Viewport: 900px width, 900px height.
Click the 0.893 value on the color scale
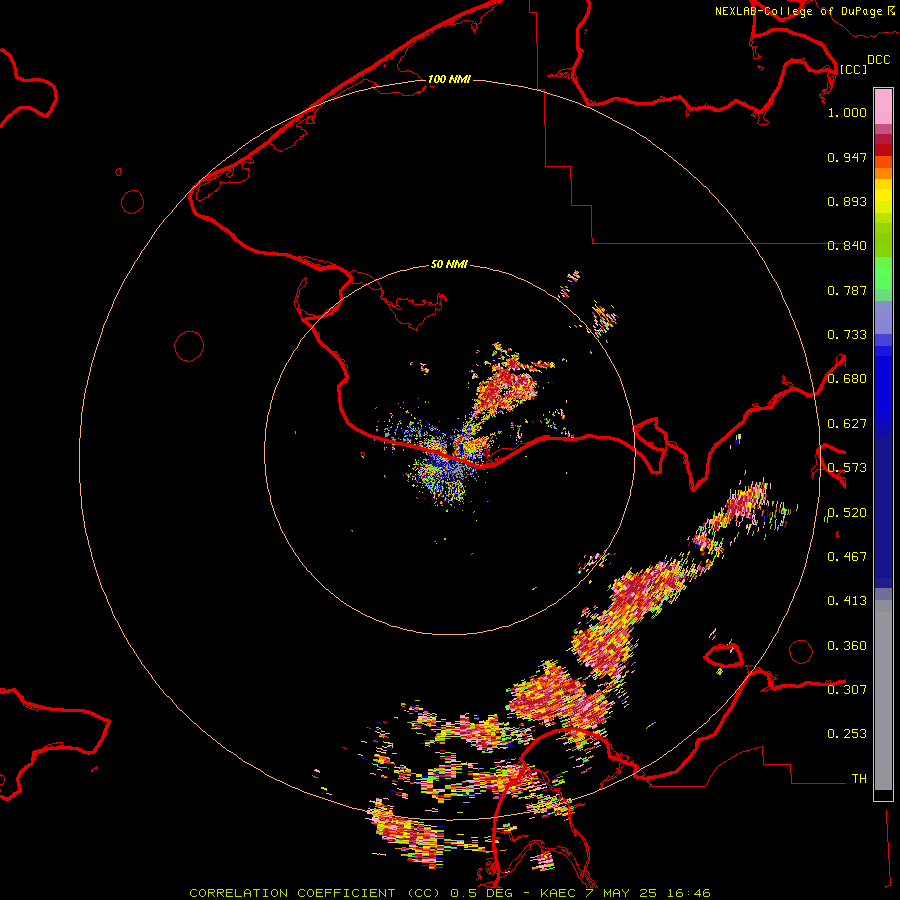click(x=847, y=201)
